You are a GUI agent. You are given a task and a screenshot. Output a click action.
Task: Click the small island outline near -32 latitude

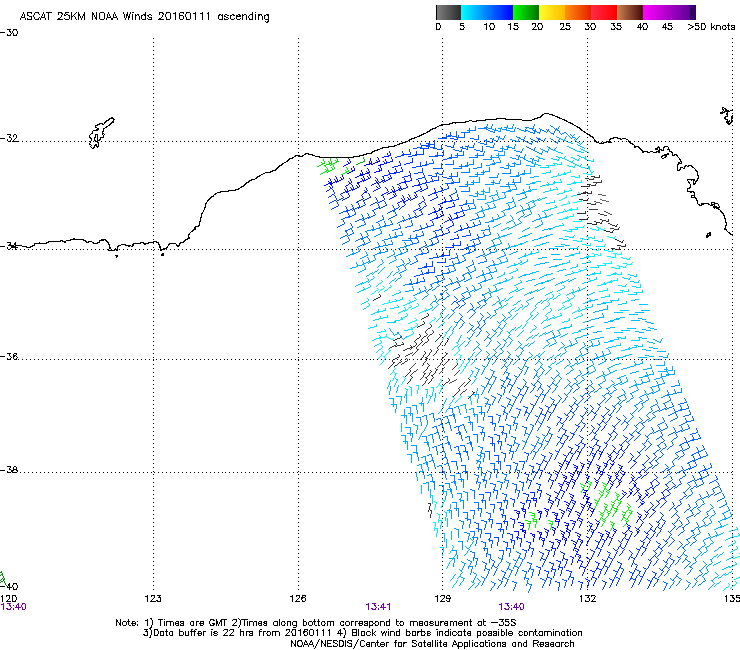point(101,133)
